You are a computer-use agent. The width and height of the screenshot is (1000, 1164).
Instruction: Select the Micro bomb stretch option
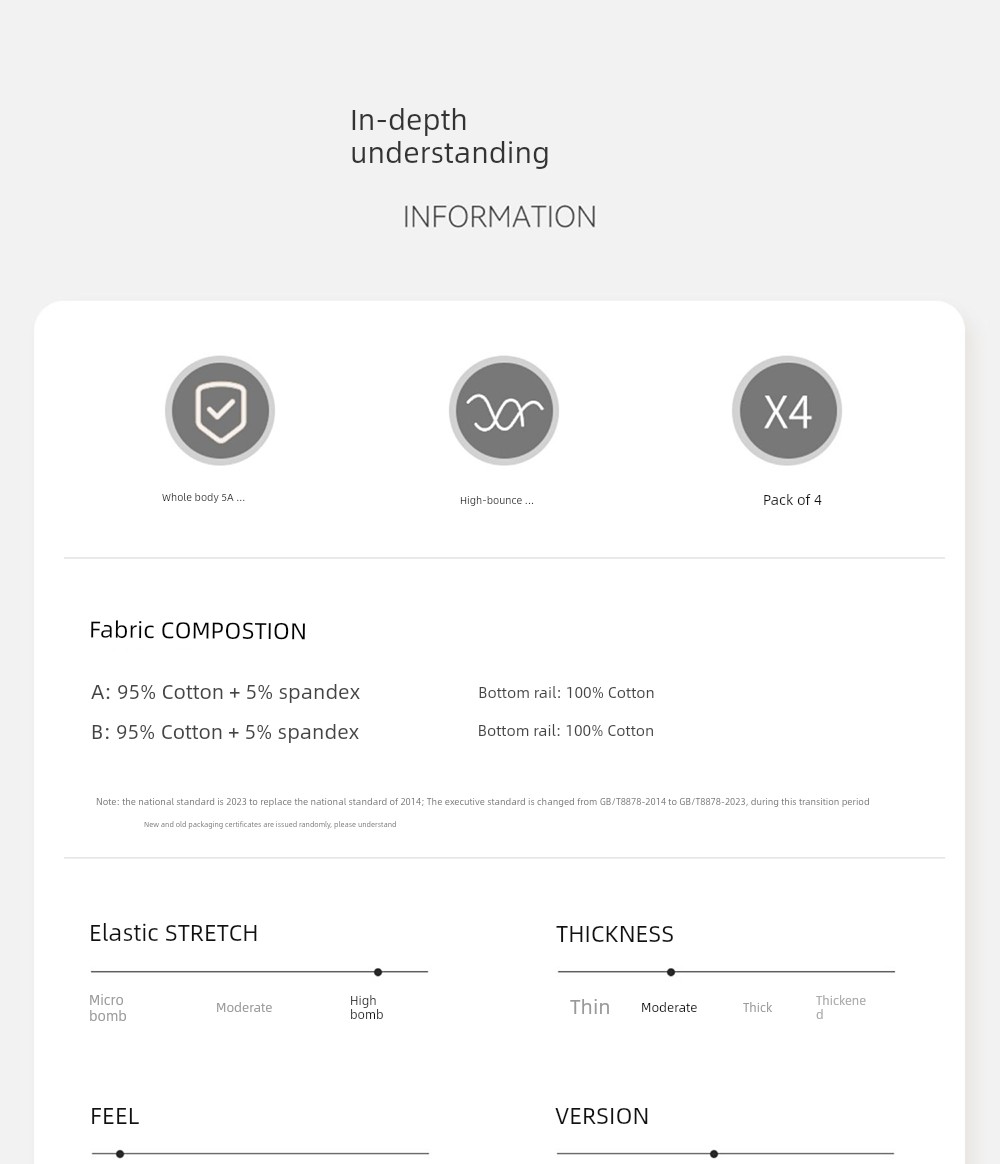tap(108, 1008)
